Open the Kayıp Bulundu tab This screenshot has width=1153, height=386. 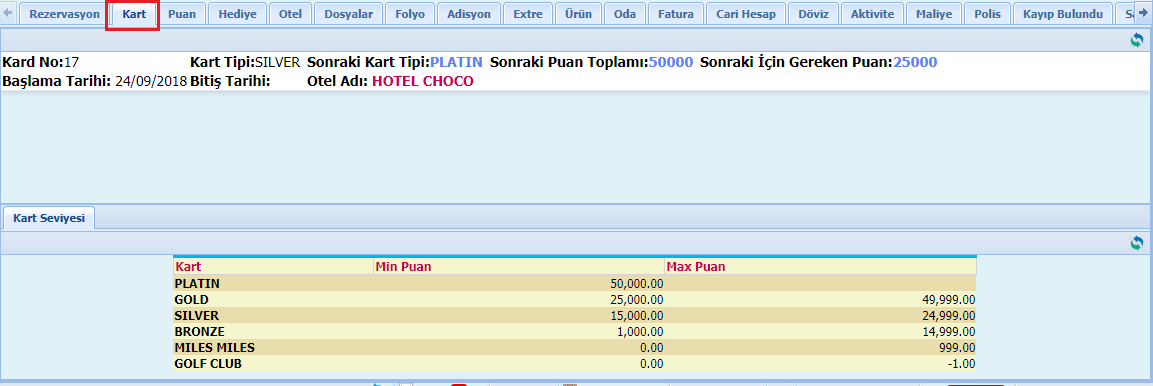point(1063,14)
